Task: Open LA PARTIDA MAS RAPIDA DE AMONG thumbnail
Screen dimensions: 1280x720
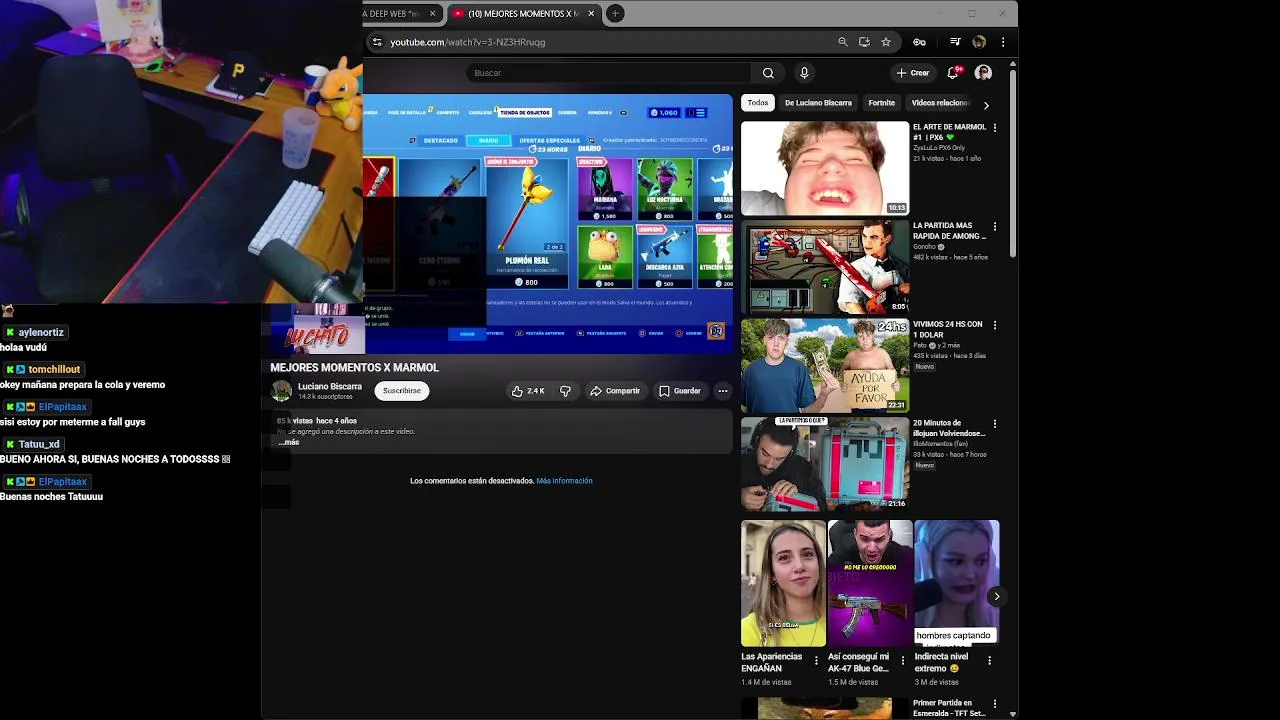Action: click(x=825, y=266)
